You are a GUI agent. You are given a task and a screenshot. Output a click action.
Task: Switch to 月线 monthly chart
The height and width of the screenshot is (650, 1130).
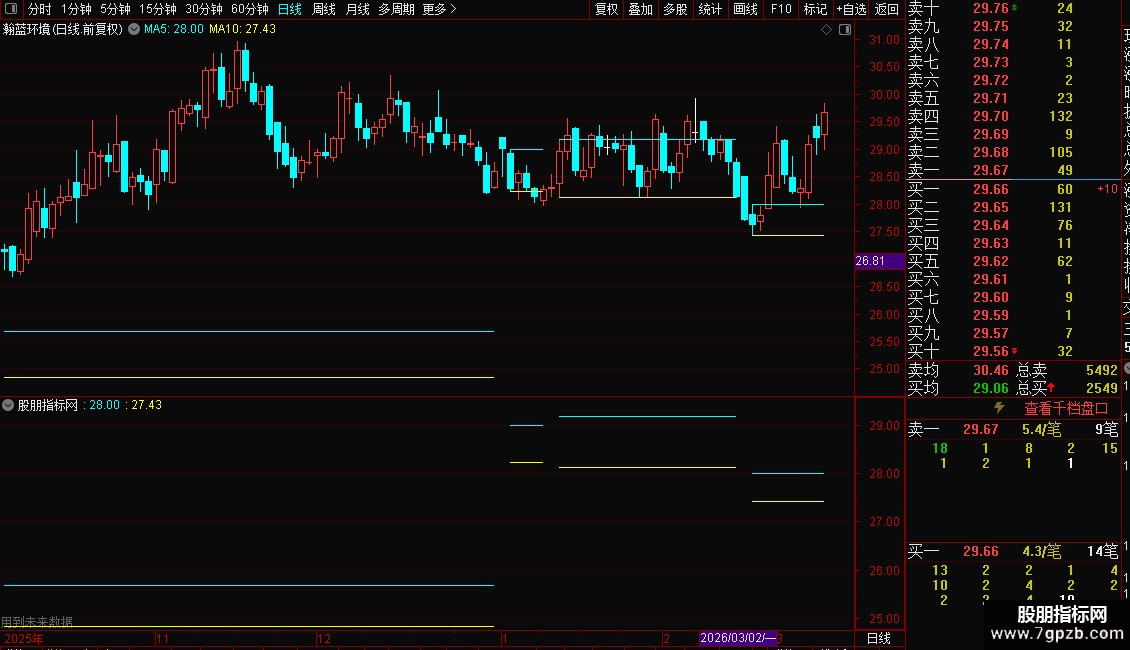click(x=357, y=9)
